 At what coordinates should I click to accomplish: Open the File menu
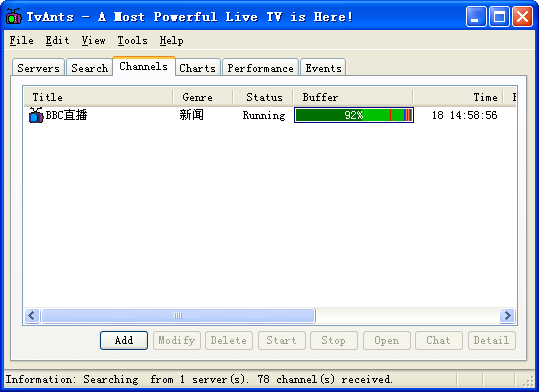point(21,41)
